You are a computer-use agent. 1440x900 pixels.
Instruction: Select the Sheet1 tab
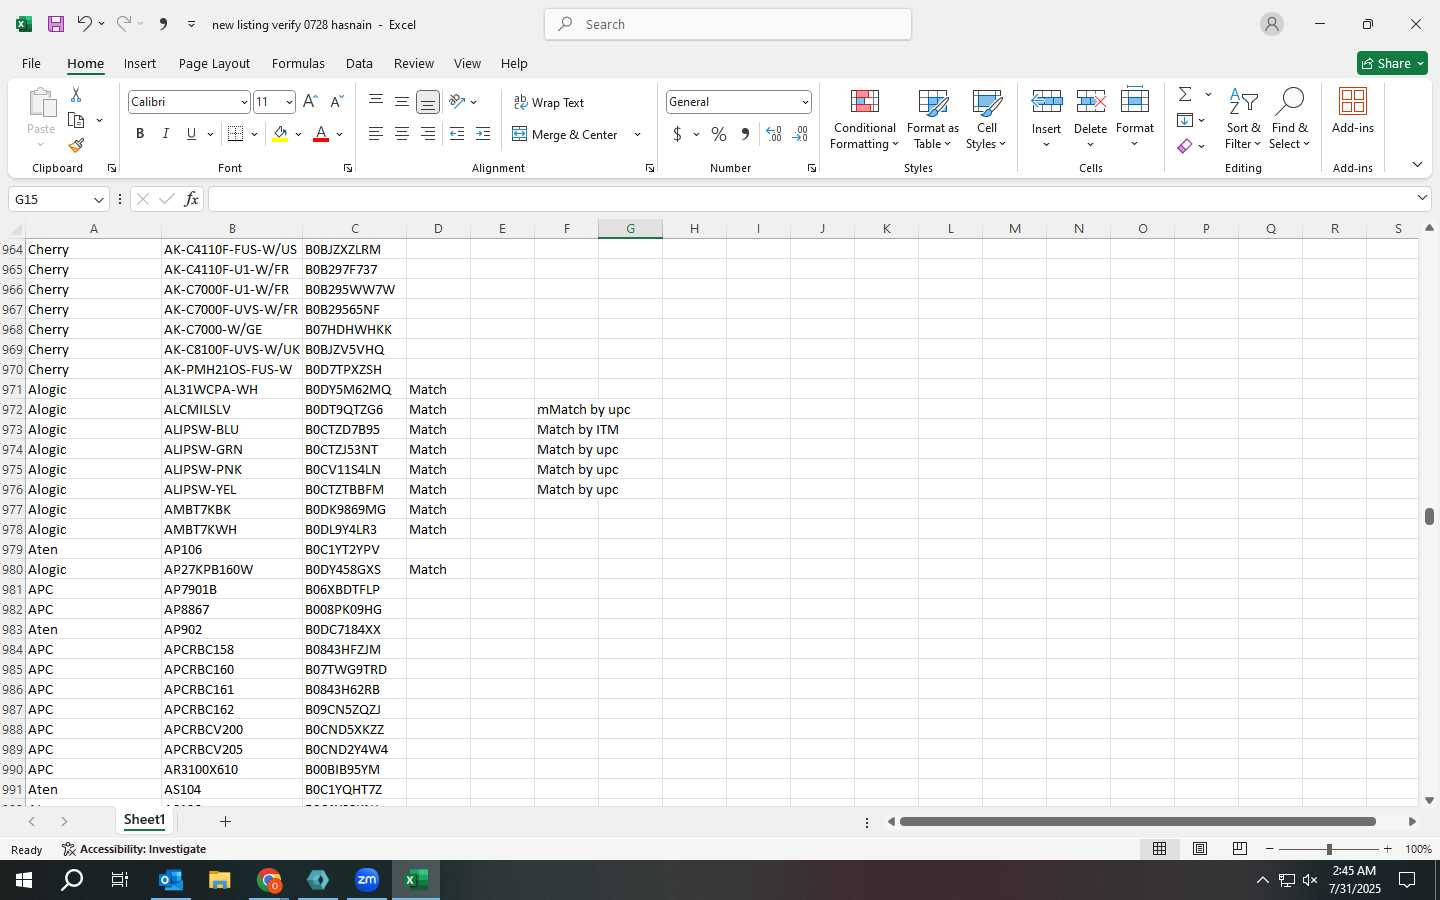click(144, 820)
